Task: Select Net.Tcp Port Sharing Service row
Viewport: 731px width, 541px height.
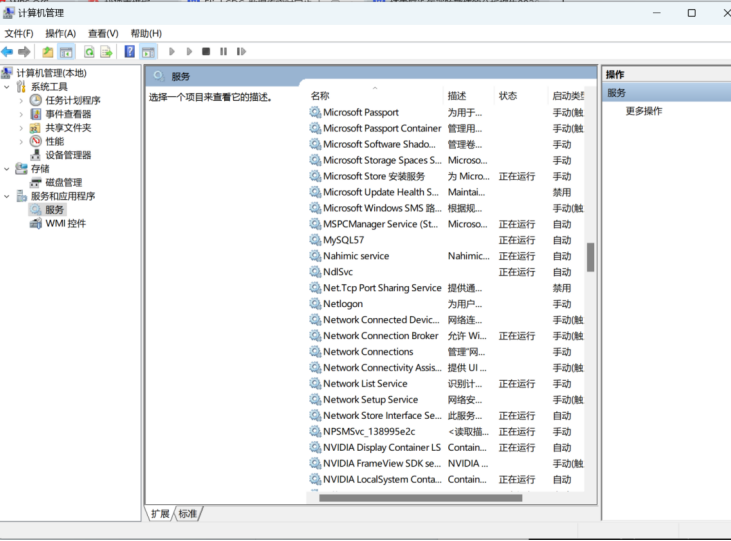Action: click(x=446, y=288)
